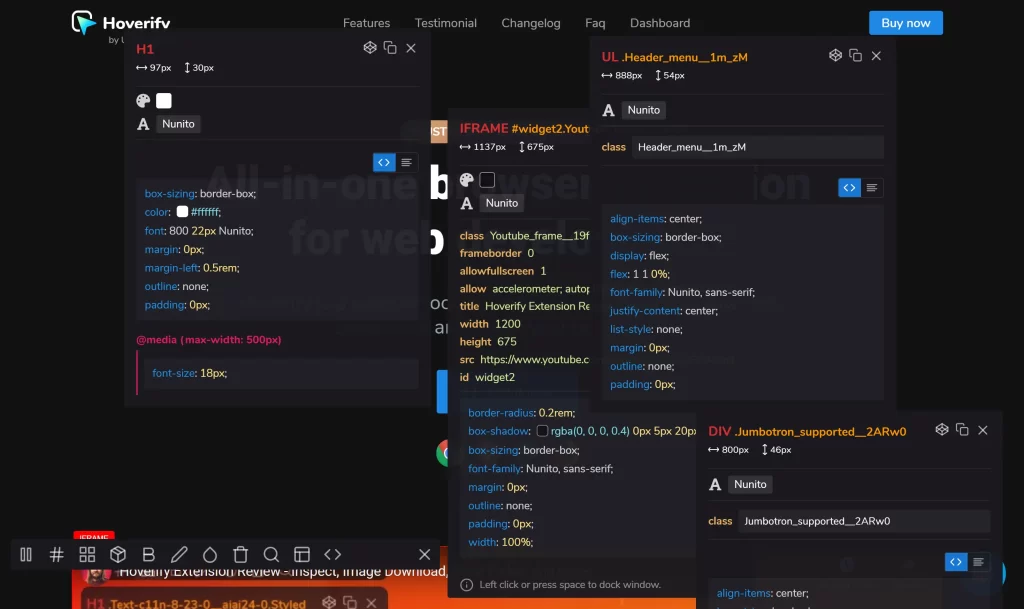
Task: Copy styles from the DIV Jumbotron panel
Action: tap(962, 429)
